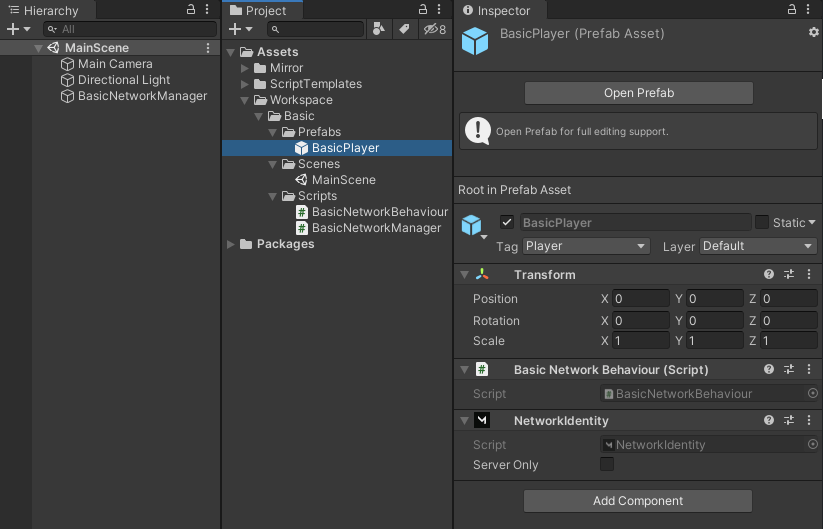Collapse the Transform component

coord(465,274)
